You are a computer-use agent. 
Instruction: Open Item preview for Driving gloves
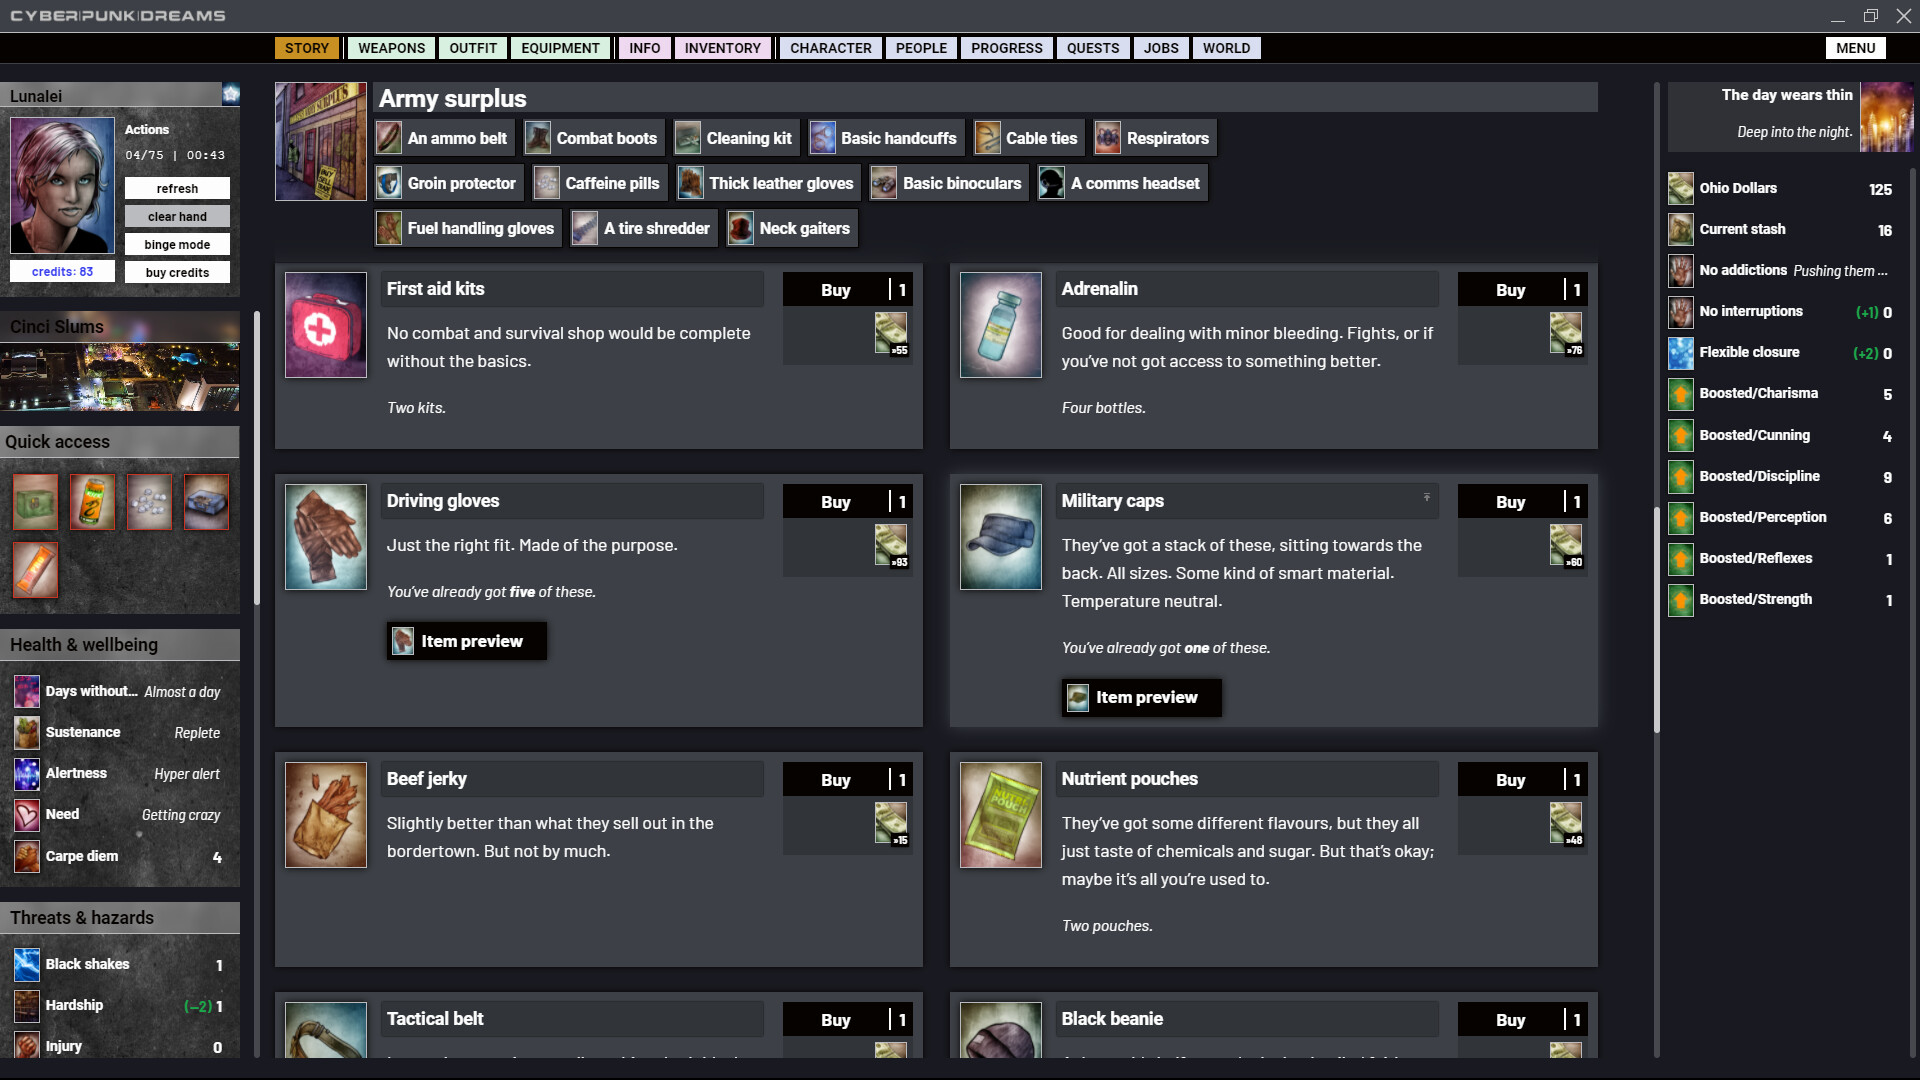pyautogui.click(x=465, y=641)
